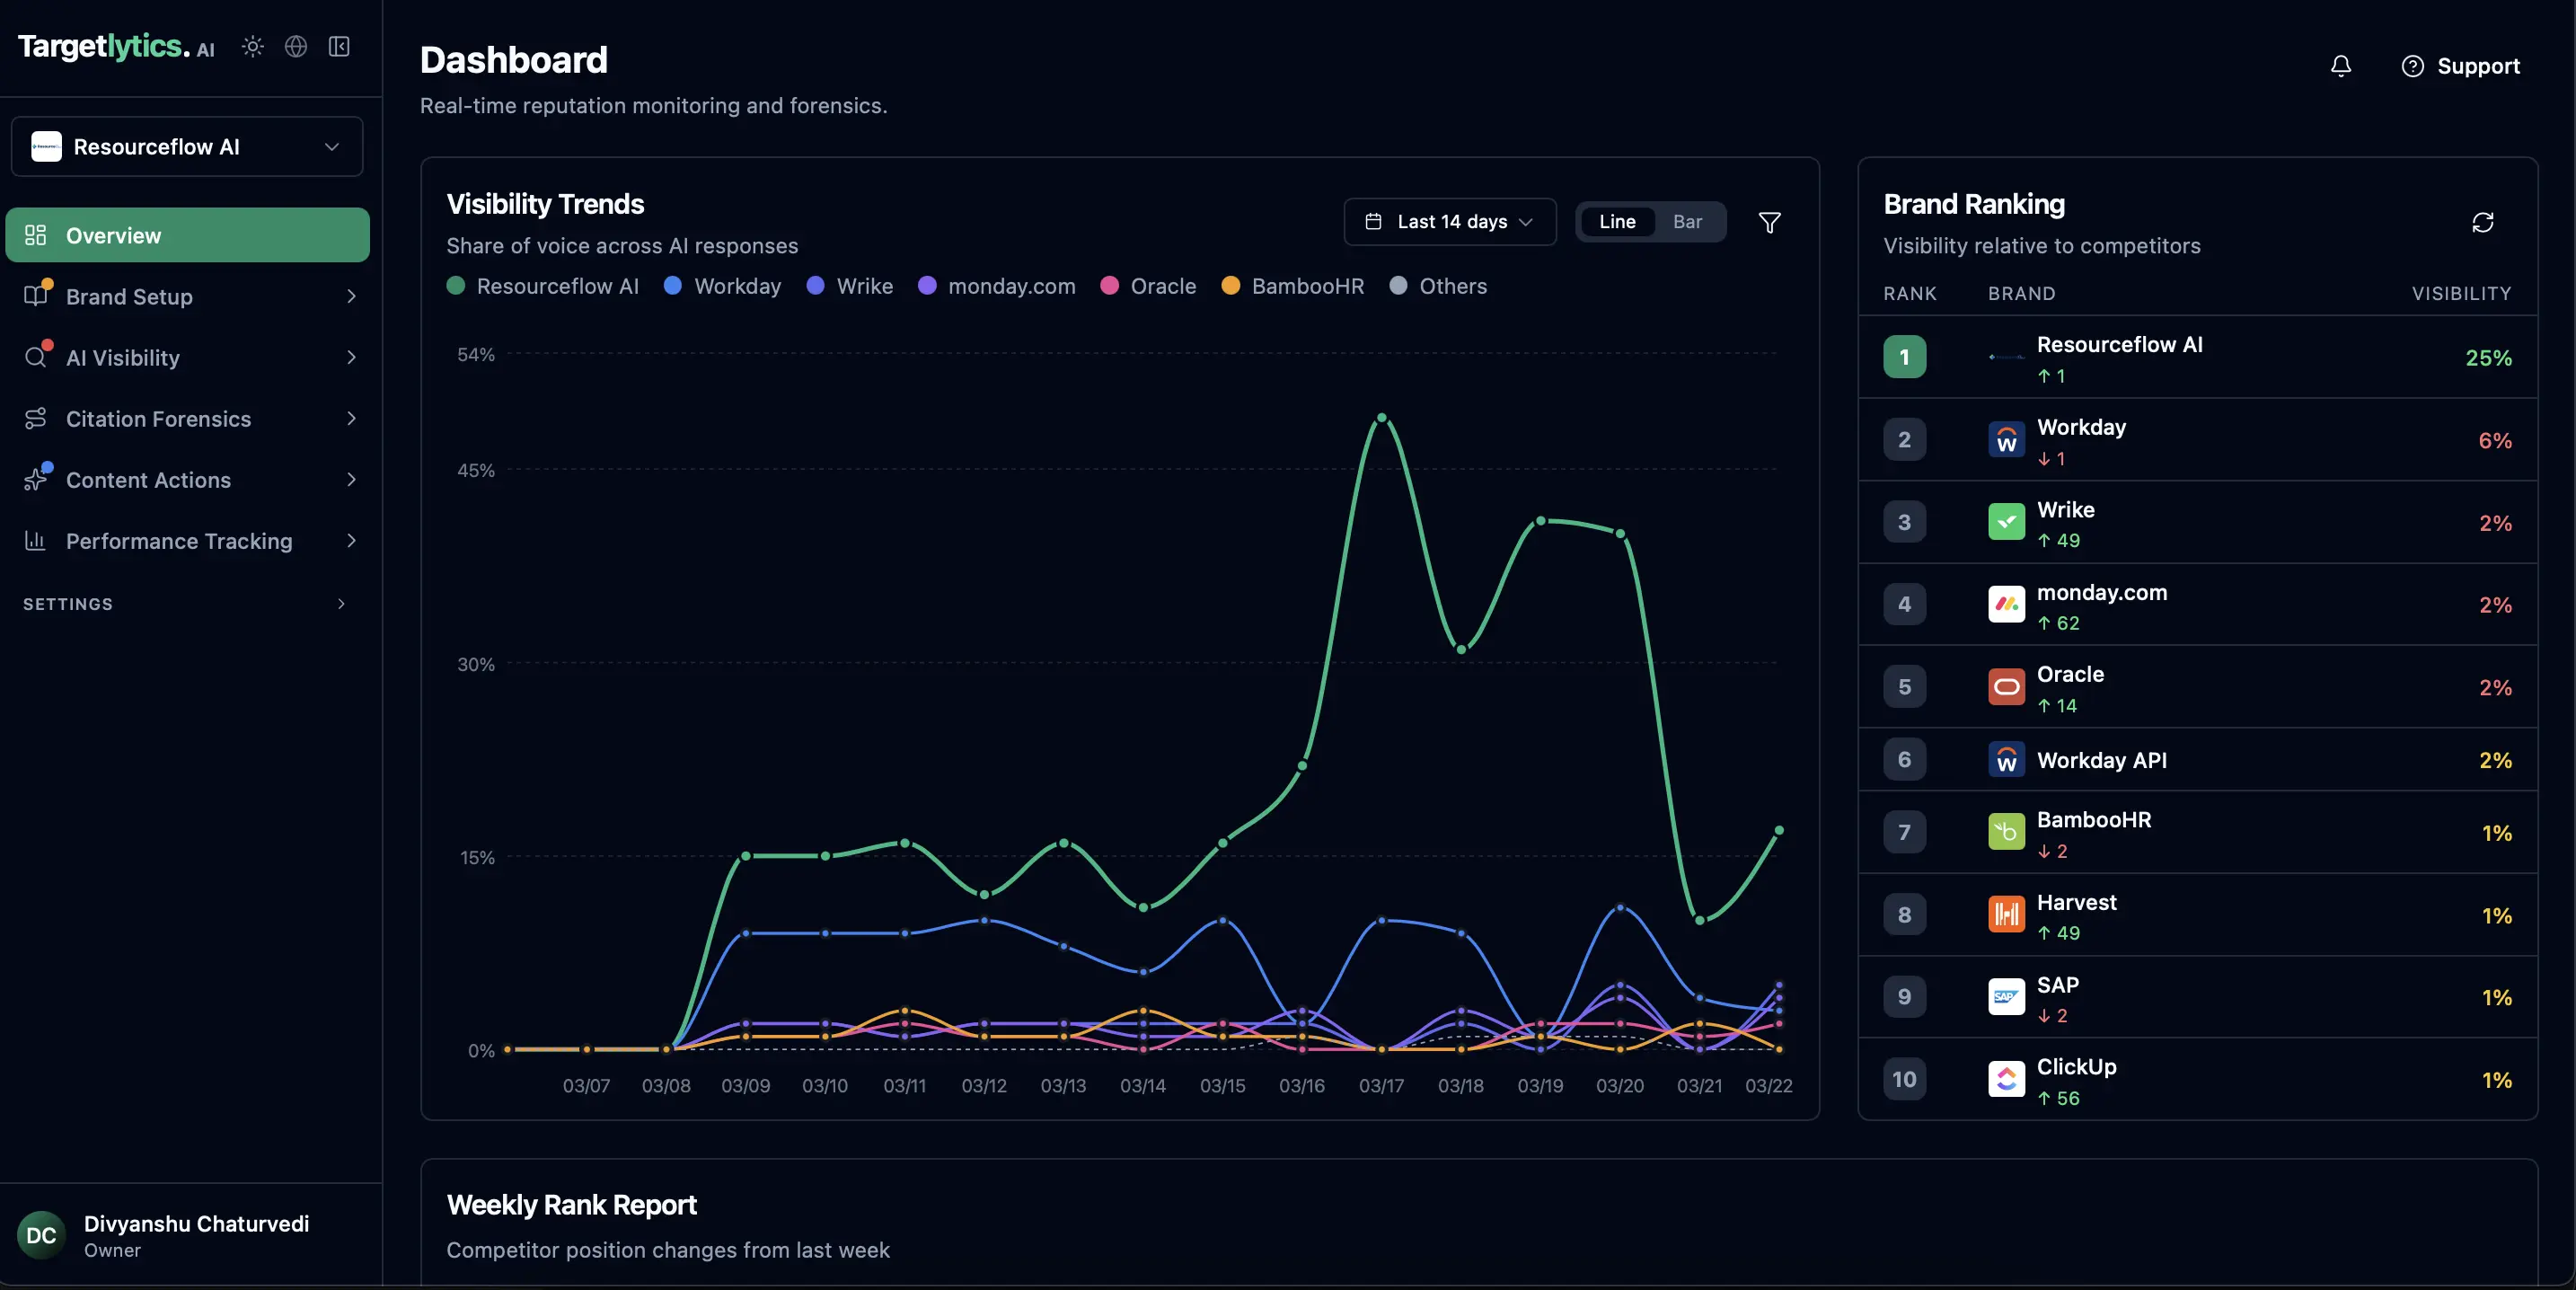Screen dimensions: 2576x1290
Task: Click the SAP logo icon
Action: (2006, 997)
